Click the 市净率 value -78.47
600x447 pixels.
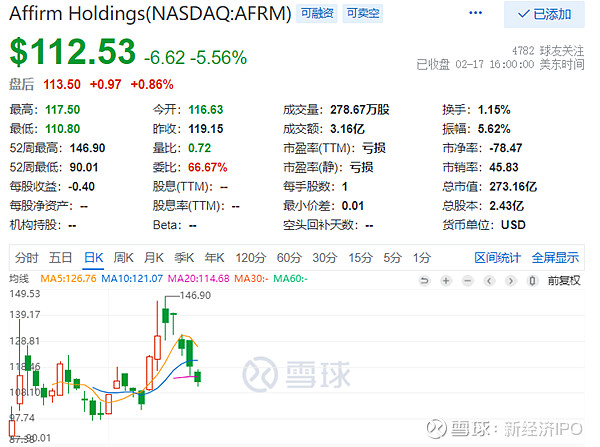[505, 148]
